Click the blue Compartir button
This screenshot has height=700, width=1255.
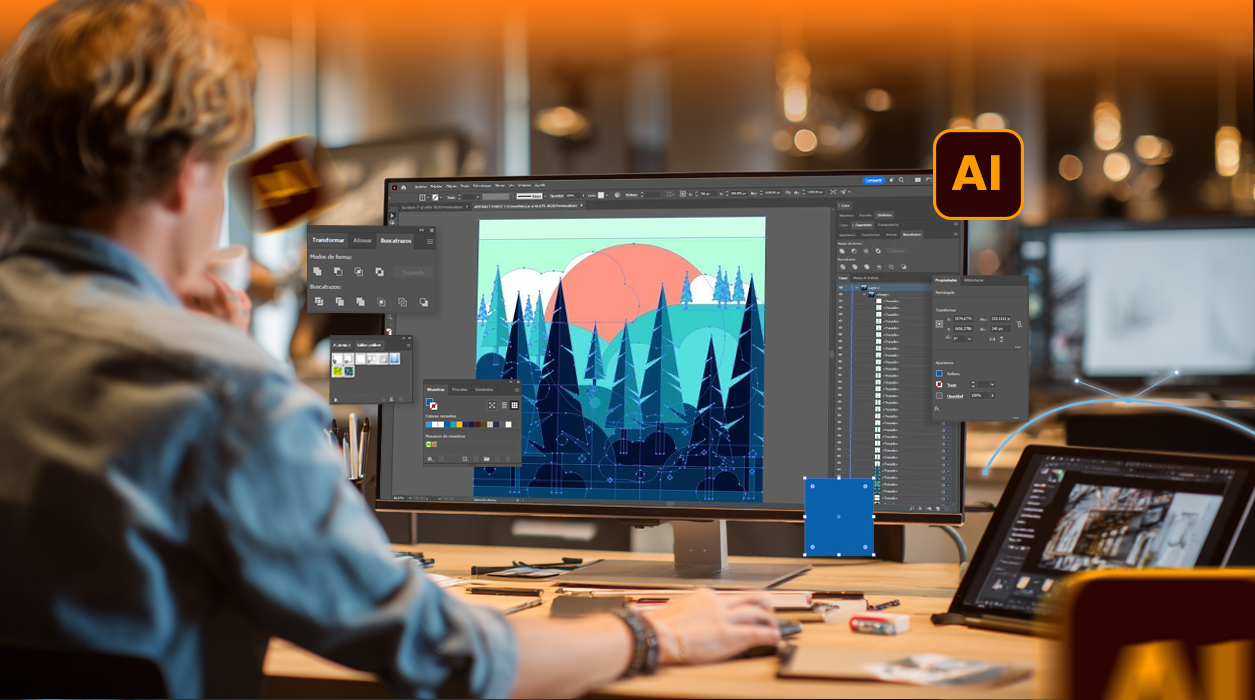click(873, 181)
